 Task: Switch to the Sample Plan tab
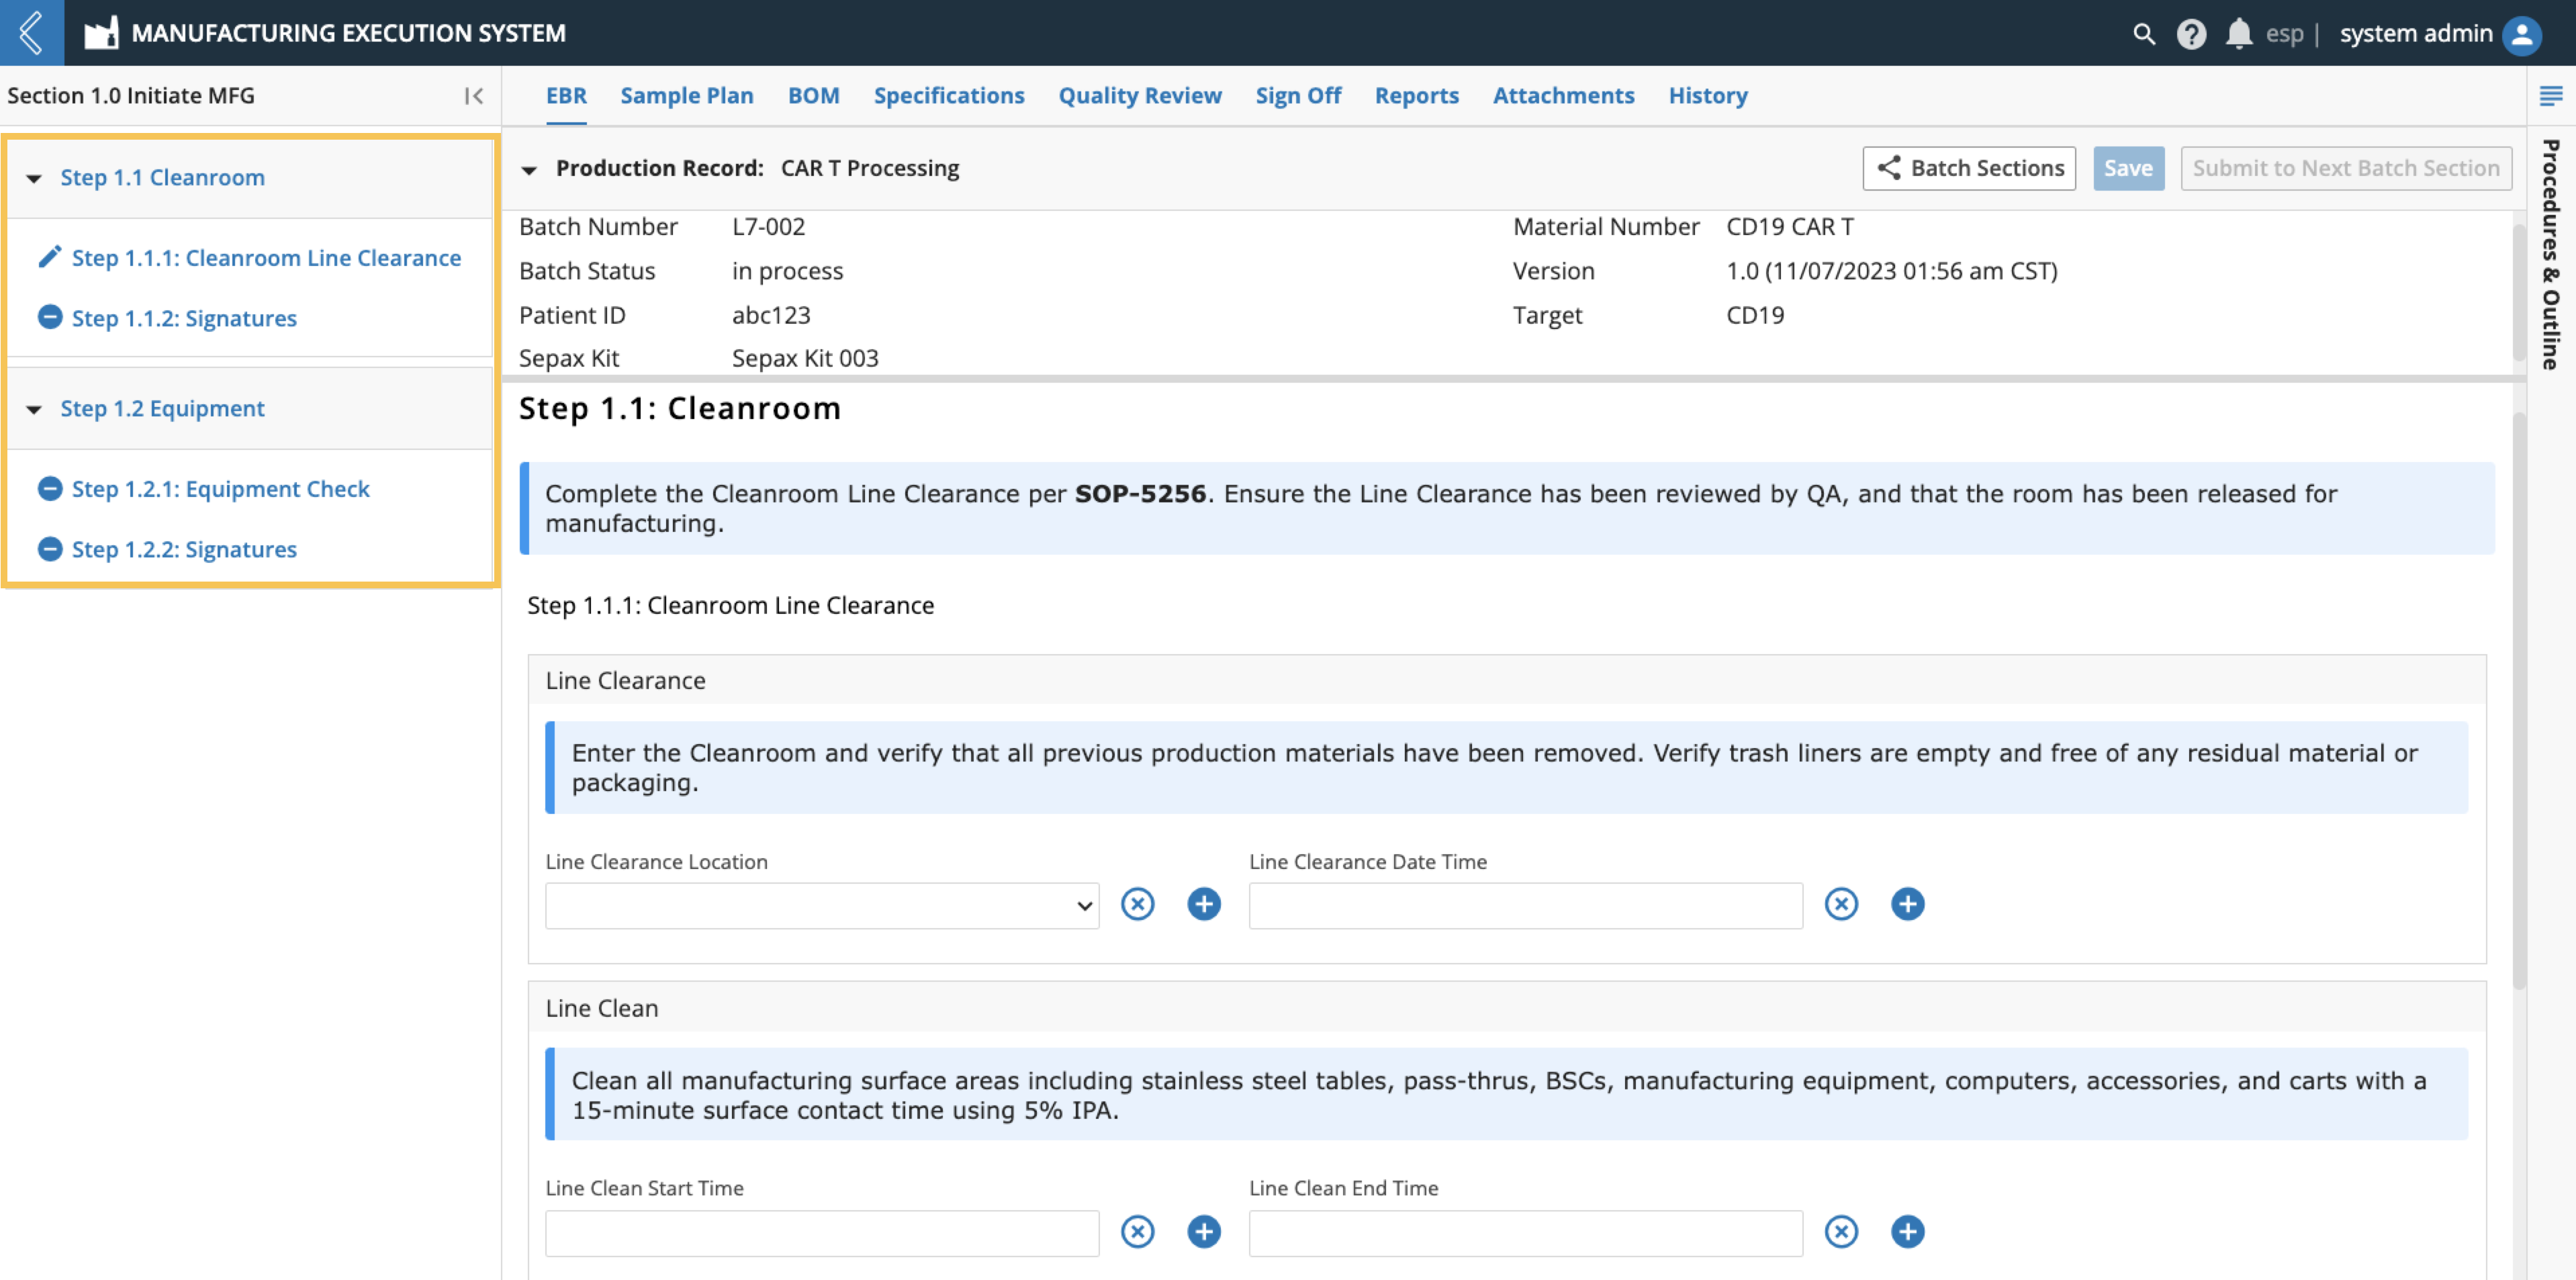click(x=687, y=96)
